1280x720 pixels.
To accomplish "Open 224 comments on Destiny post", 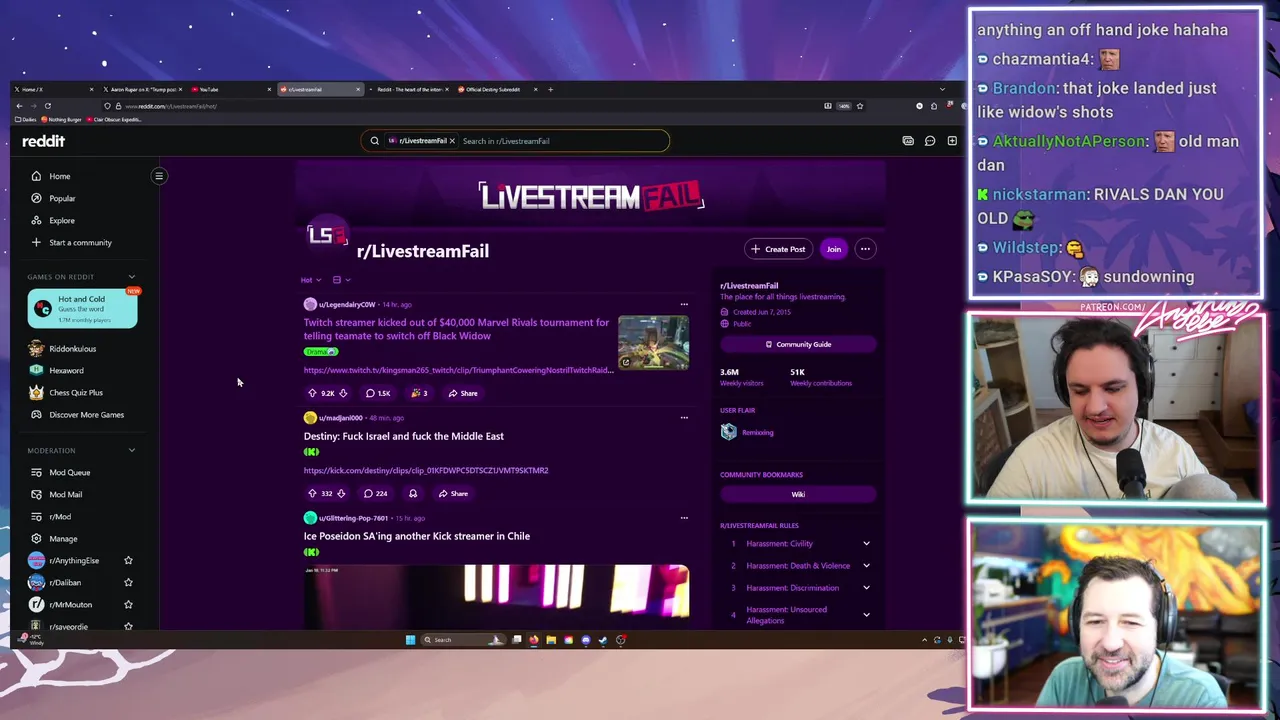I will (376, 493).
